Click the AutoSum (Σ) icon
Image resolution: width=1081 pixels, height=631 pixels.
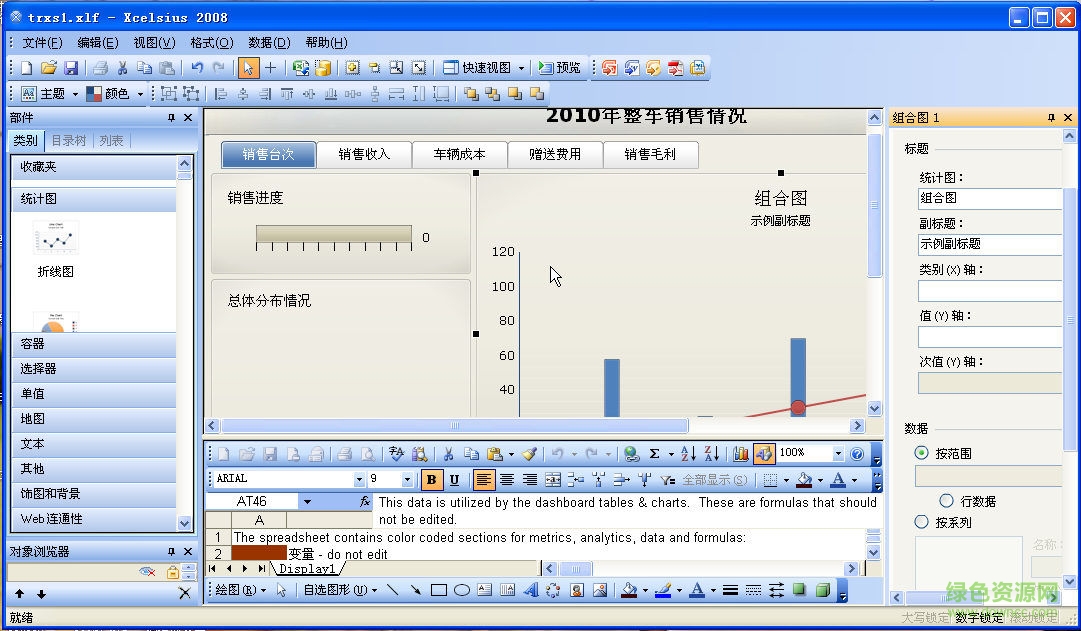pos(654,453)
